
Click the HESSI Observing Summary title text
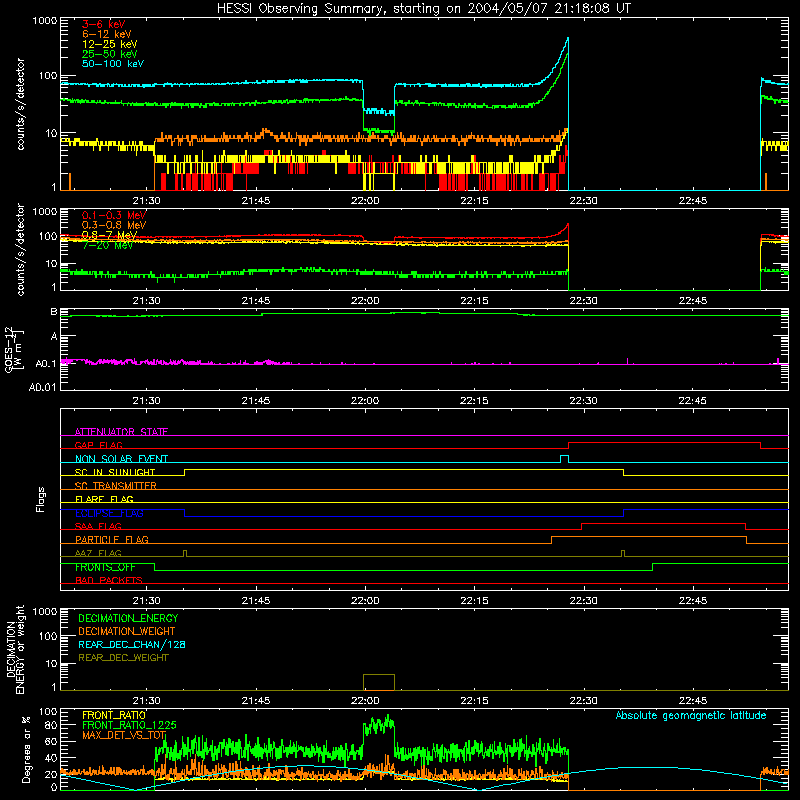coord(423,9)
